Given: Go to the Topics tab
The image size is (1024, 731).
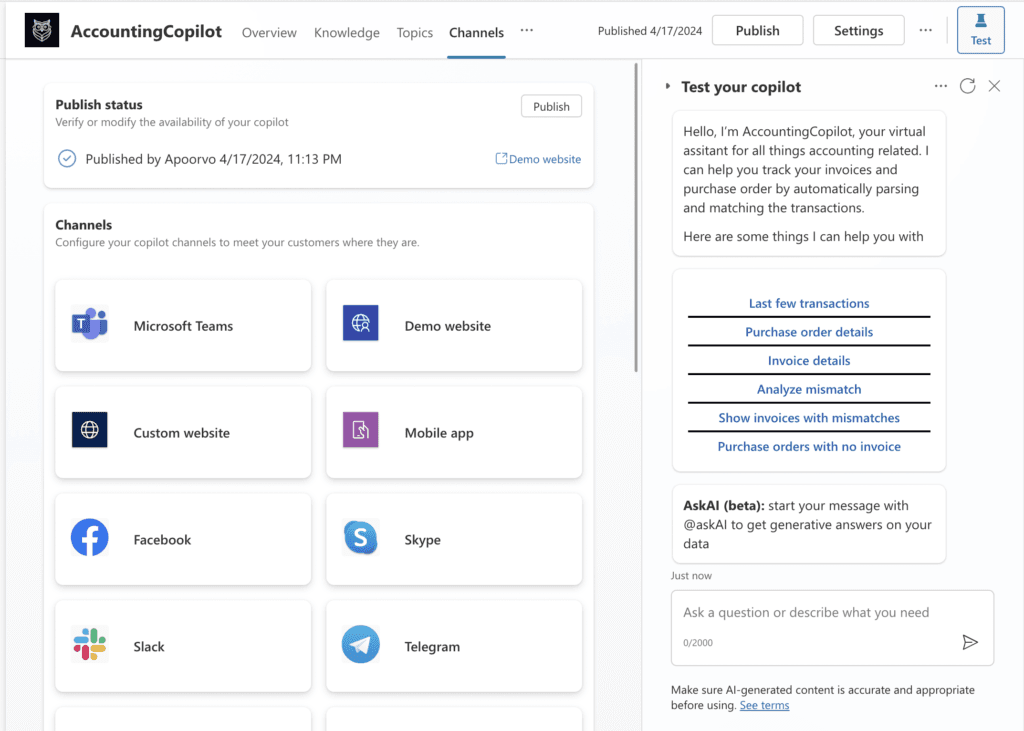Looking at the screenshot, I should coord(414,32).
